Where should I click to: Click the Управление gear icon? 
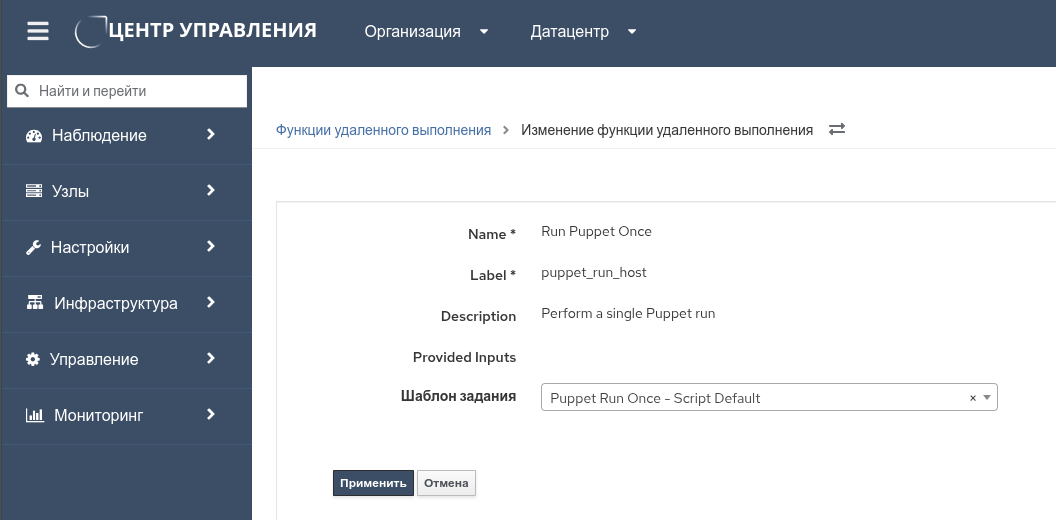[33, 359]
